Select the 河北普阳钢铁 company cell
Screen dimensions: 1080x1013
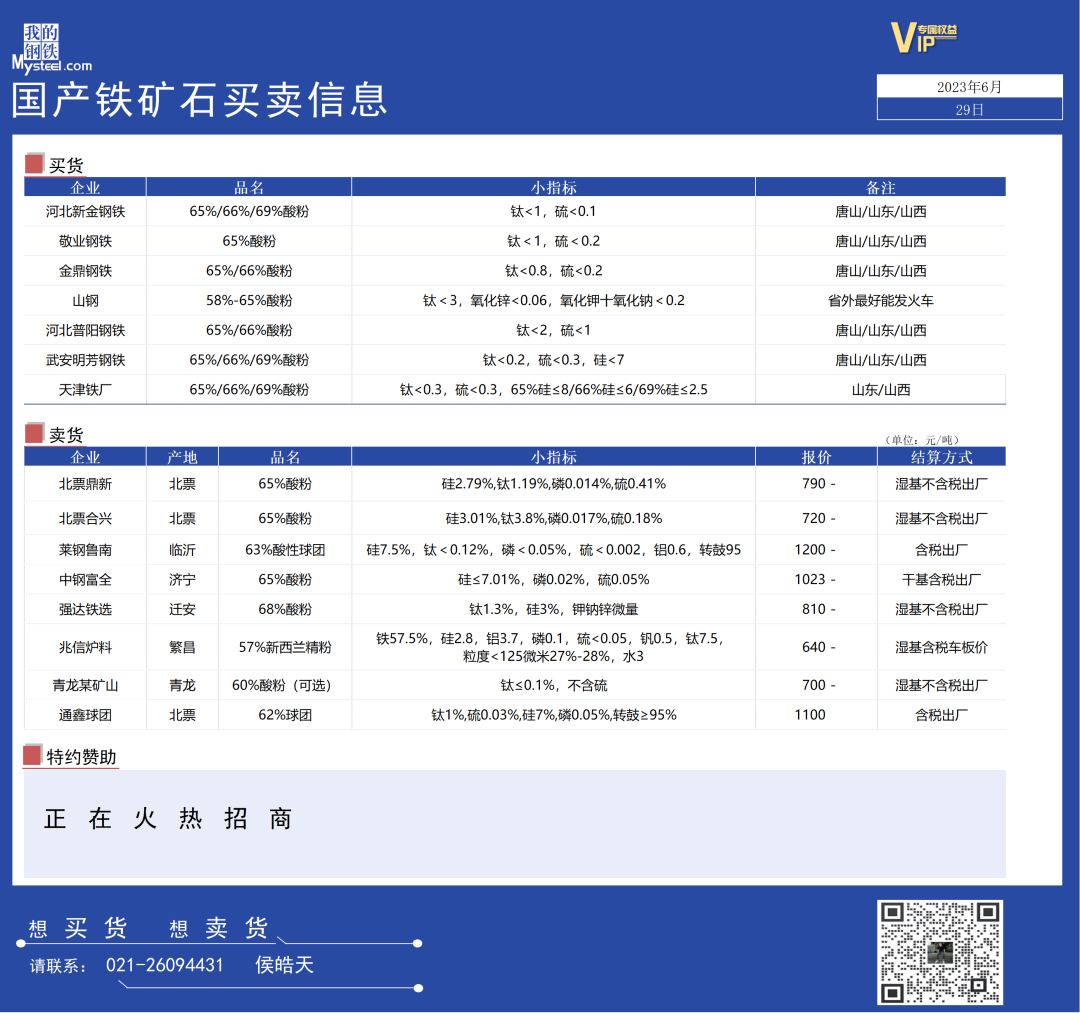[85, 330]
